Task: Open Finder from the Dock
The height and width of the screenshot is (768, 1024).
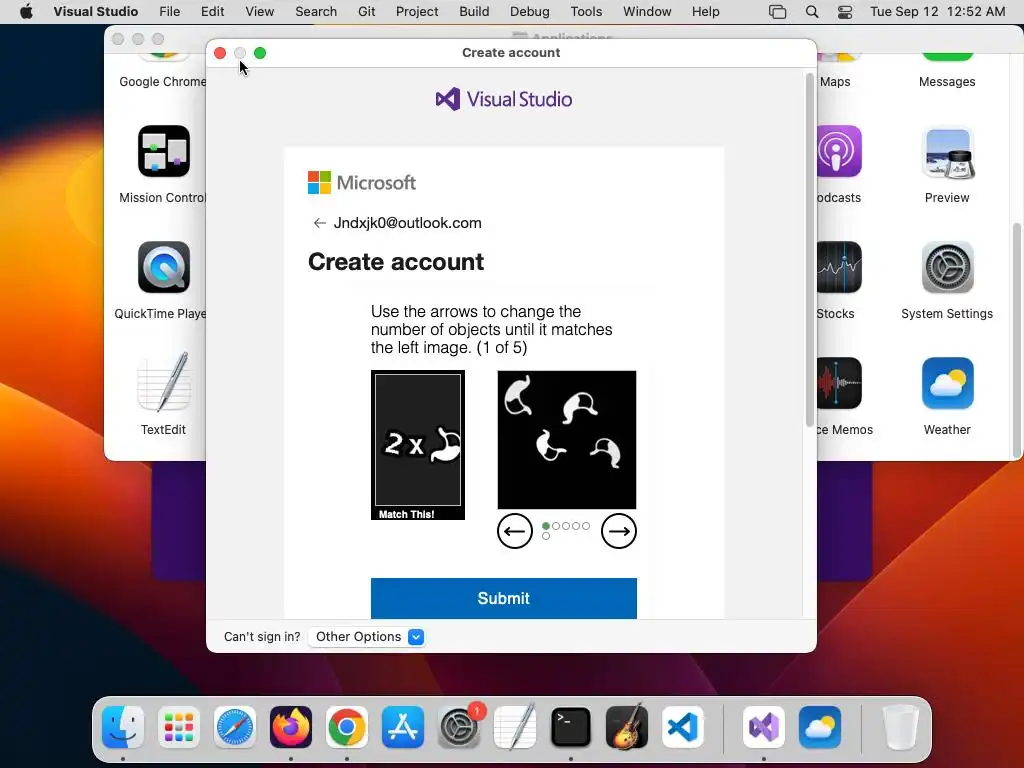Action: [x=123, y=727]
